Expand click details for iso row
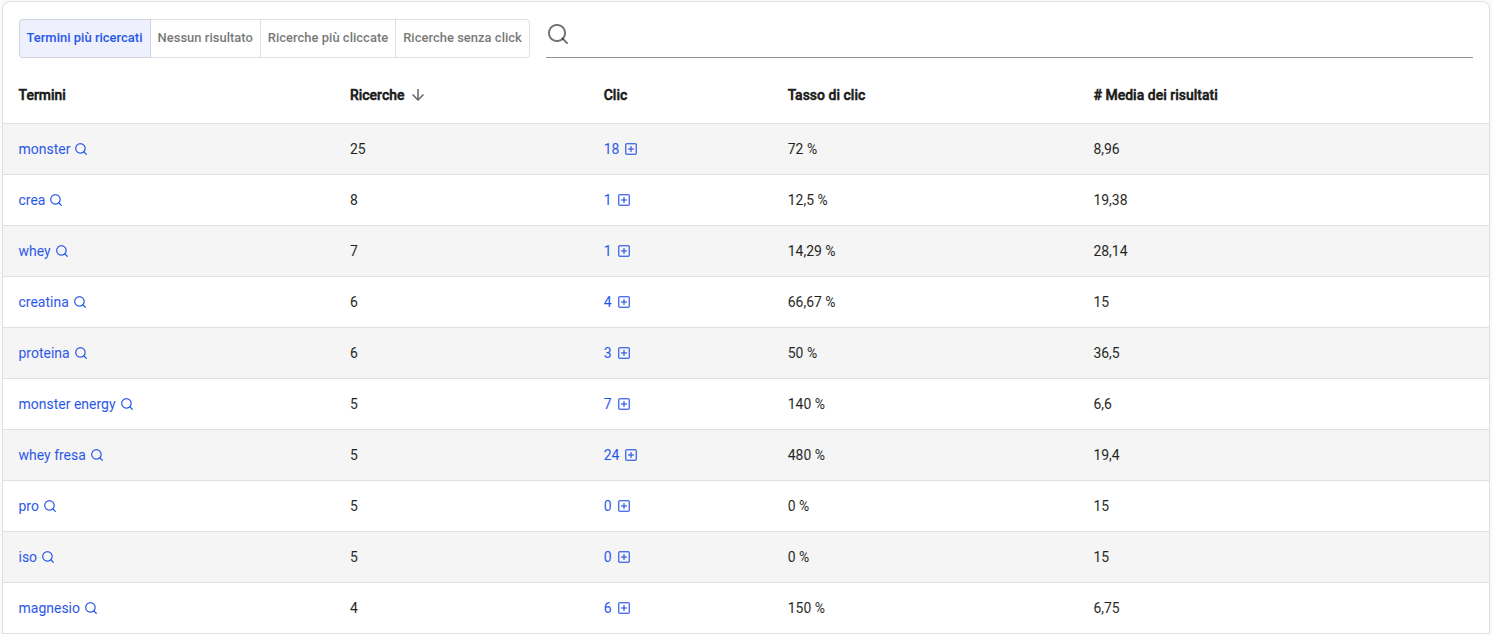 624,557
